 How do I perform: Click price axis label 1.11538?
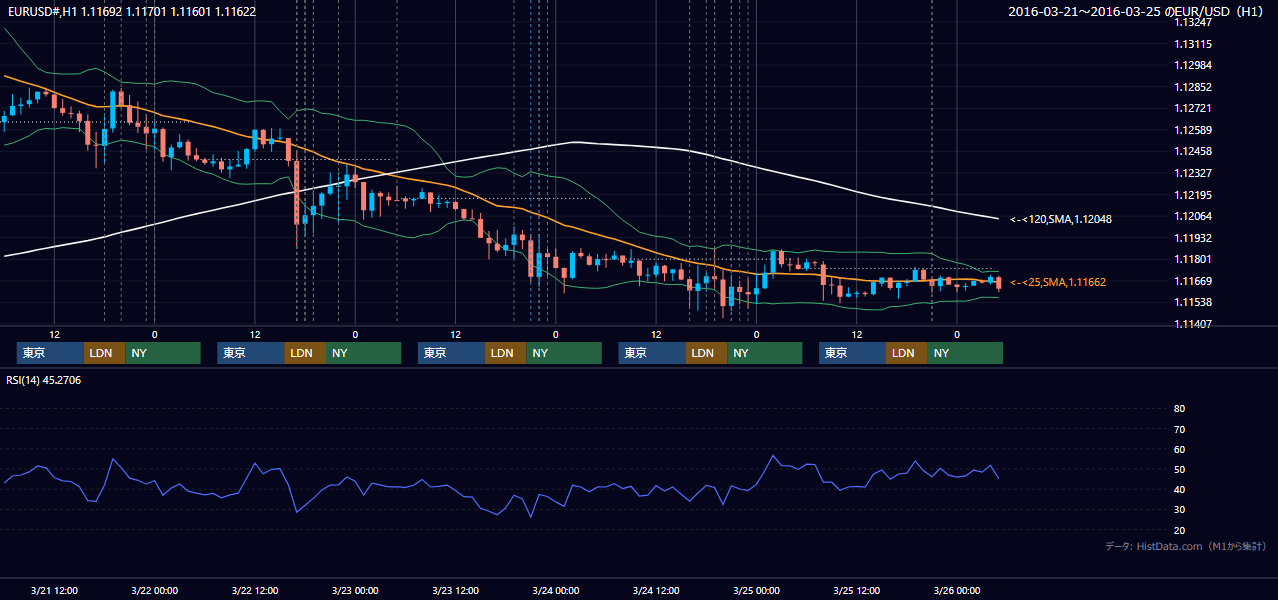[1193, 302]
